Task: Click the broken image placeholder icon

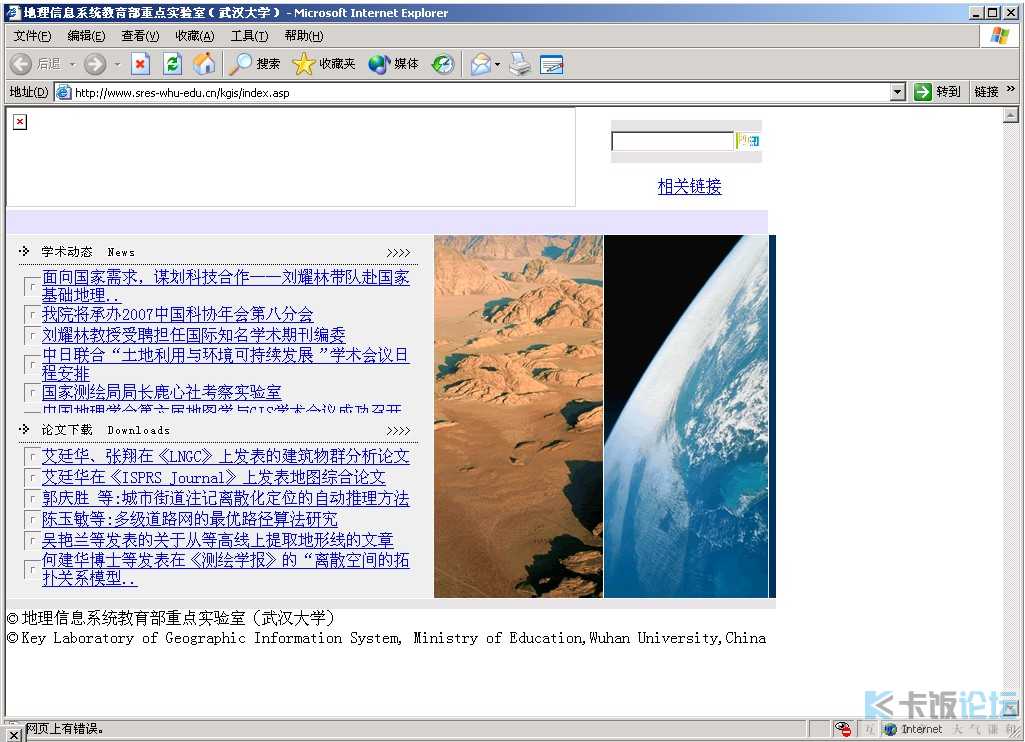Action: 20,122
